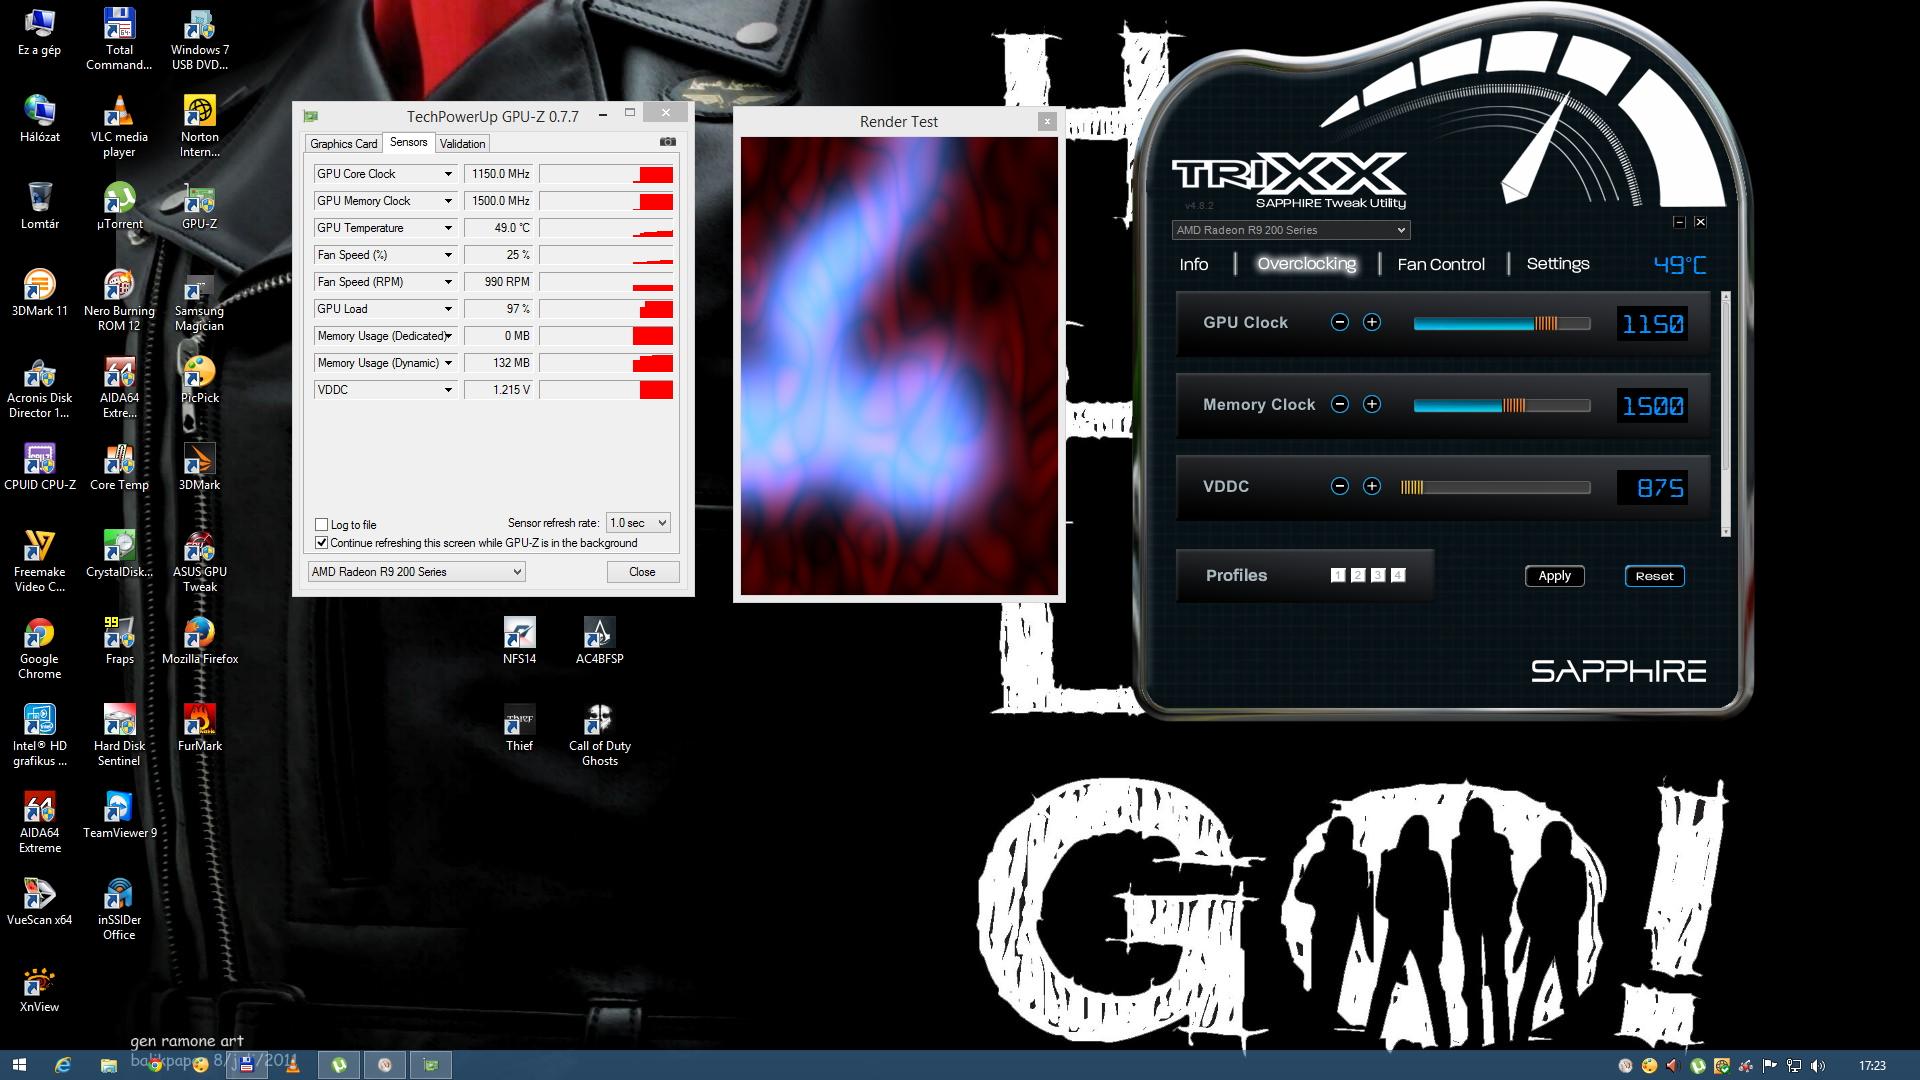Open the Core Temp desktop icon
Viewport: 1920px width, 1080px height.
(x=119, y=466)
